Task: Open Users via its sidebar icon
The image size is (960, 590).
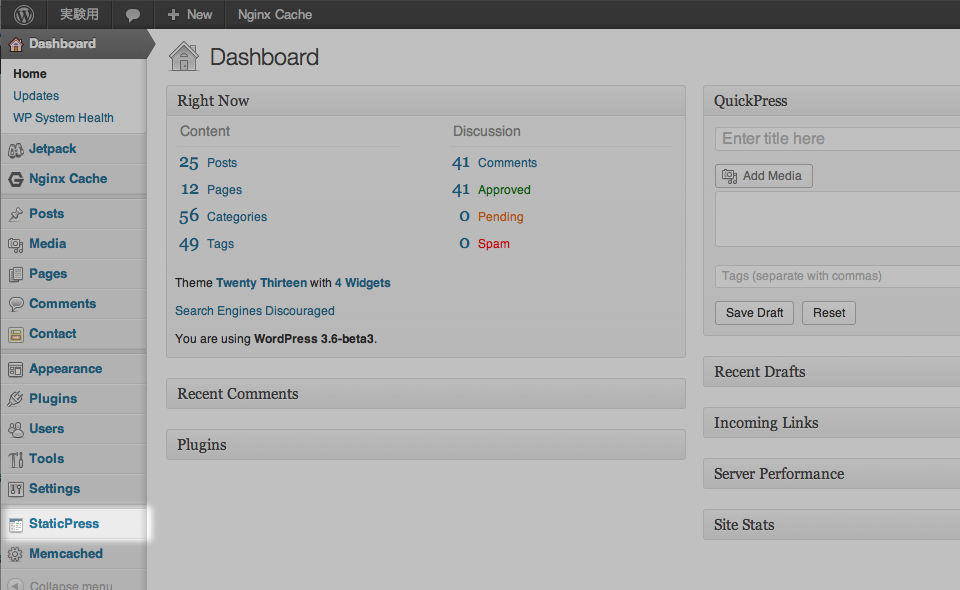Action: coord(17,429)
